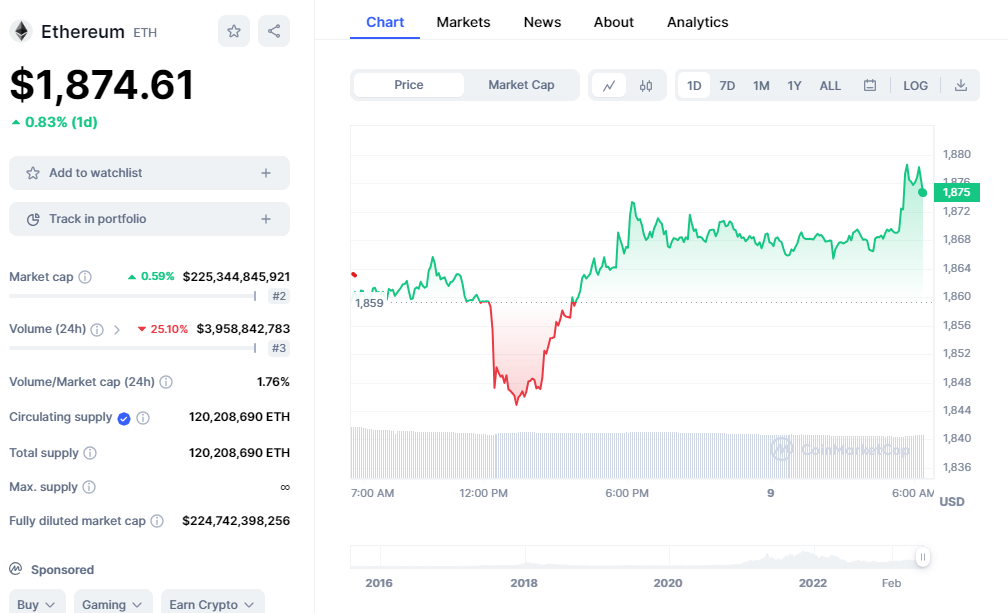
Task: Show Circulating supply info icon
Action: [x=143, y=418]
